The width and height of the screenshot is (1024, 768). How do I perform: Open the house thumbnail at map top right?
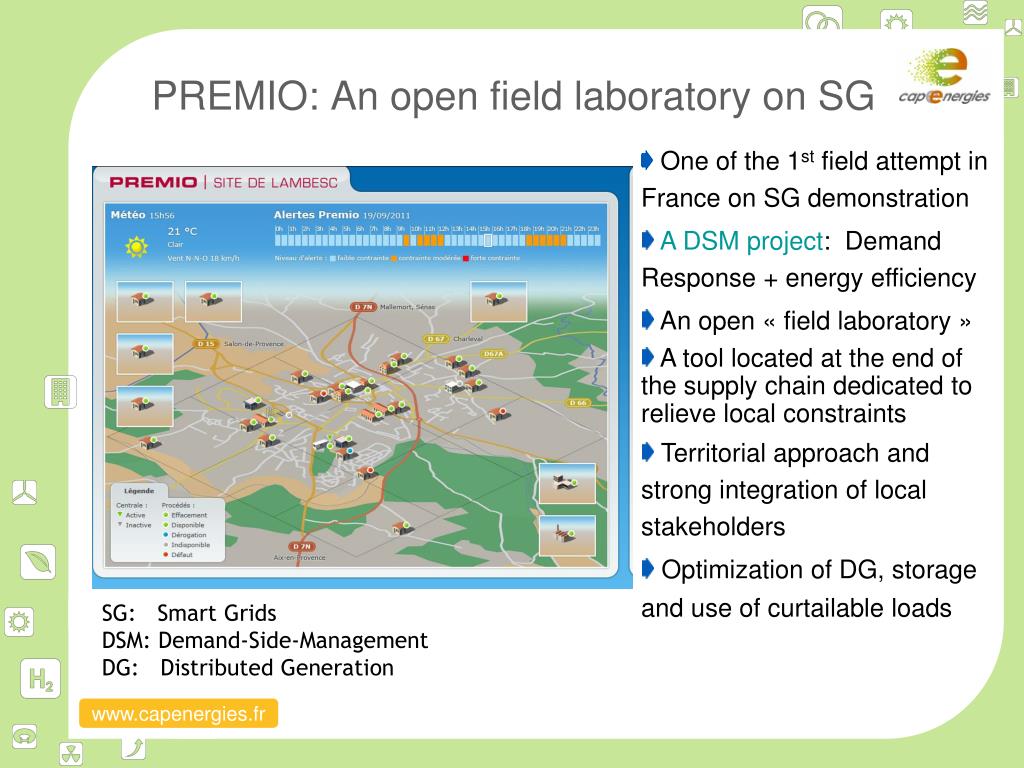[499, 302]
